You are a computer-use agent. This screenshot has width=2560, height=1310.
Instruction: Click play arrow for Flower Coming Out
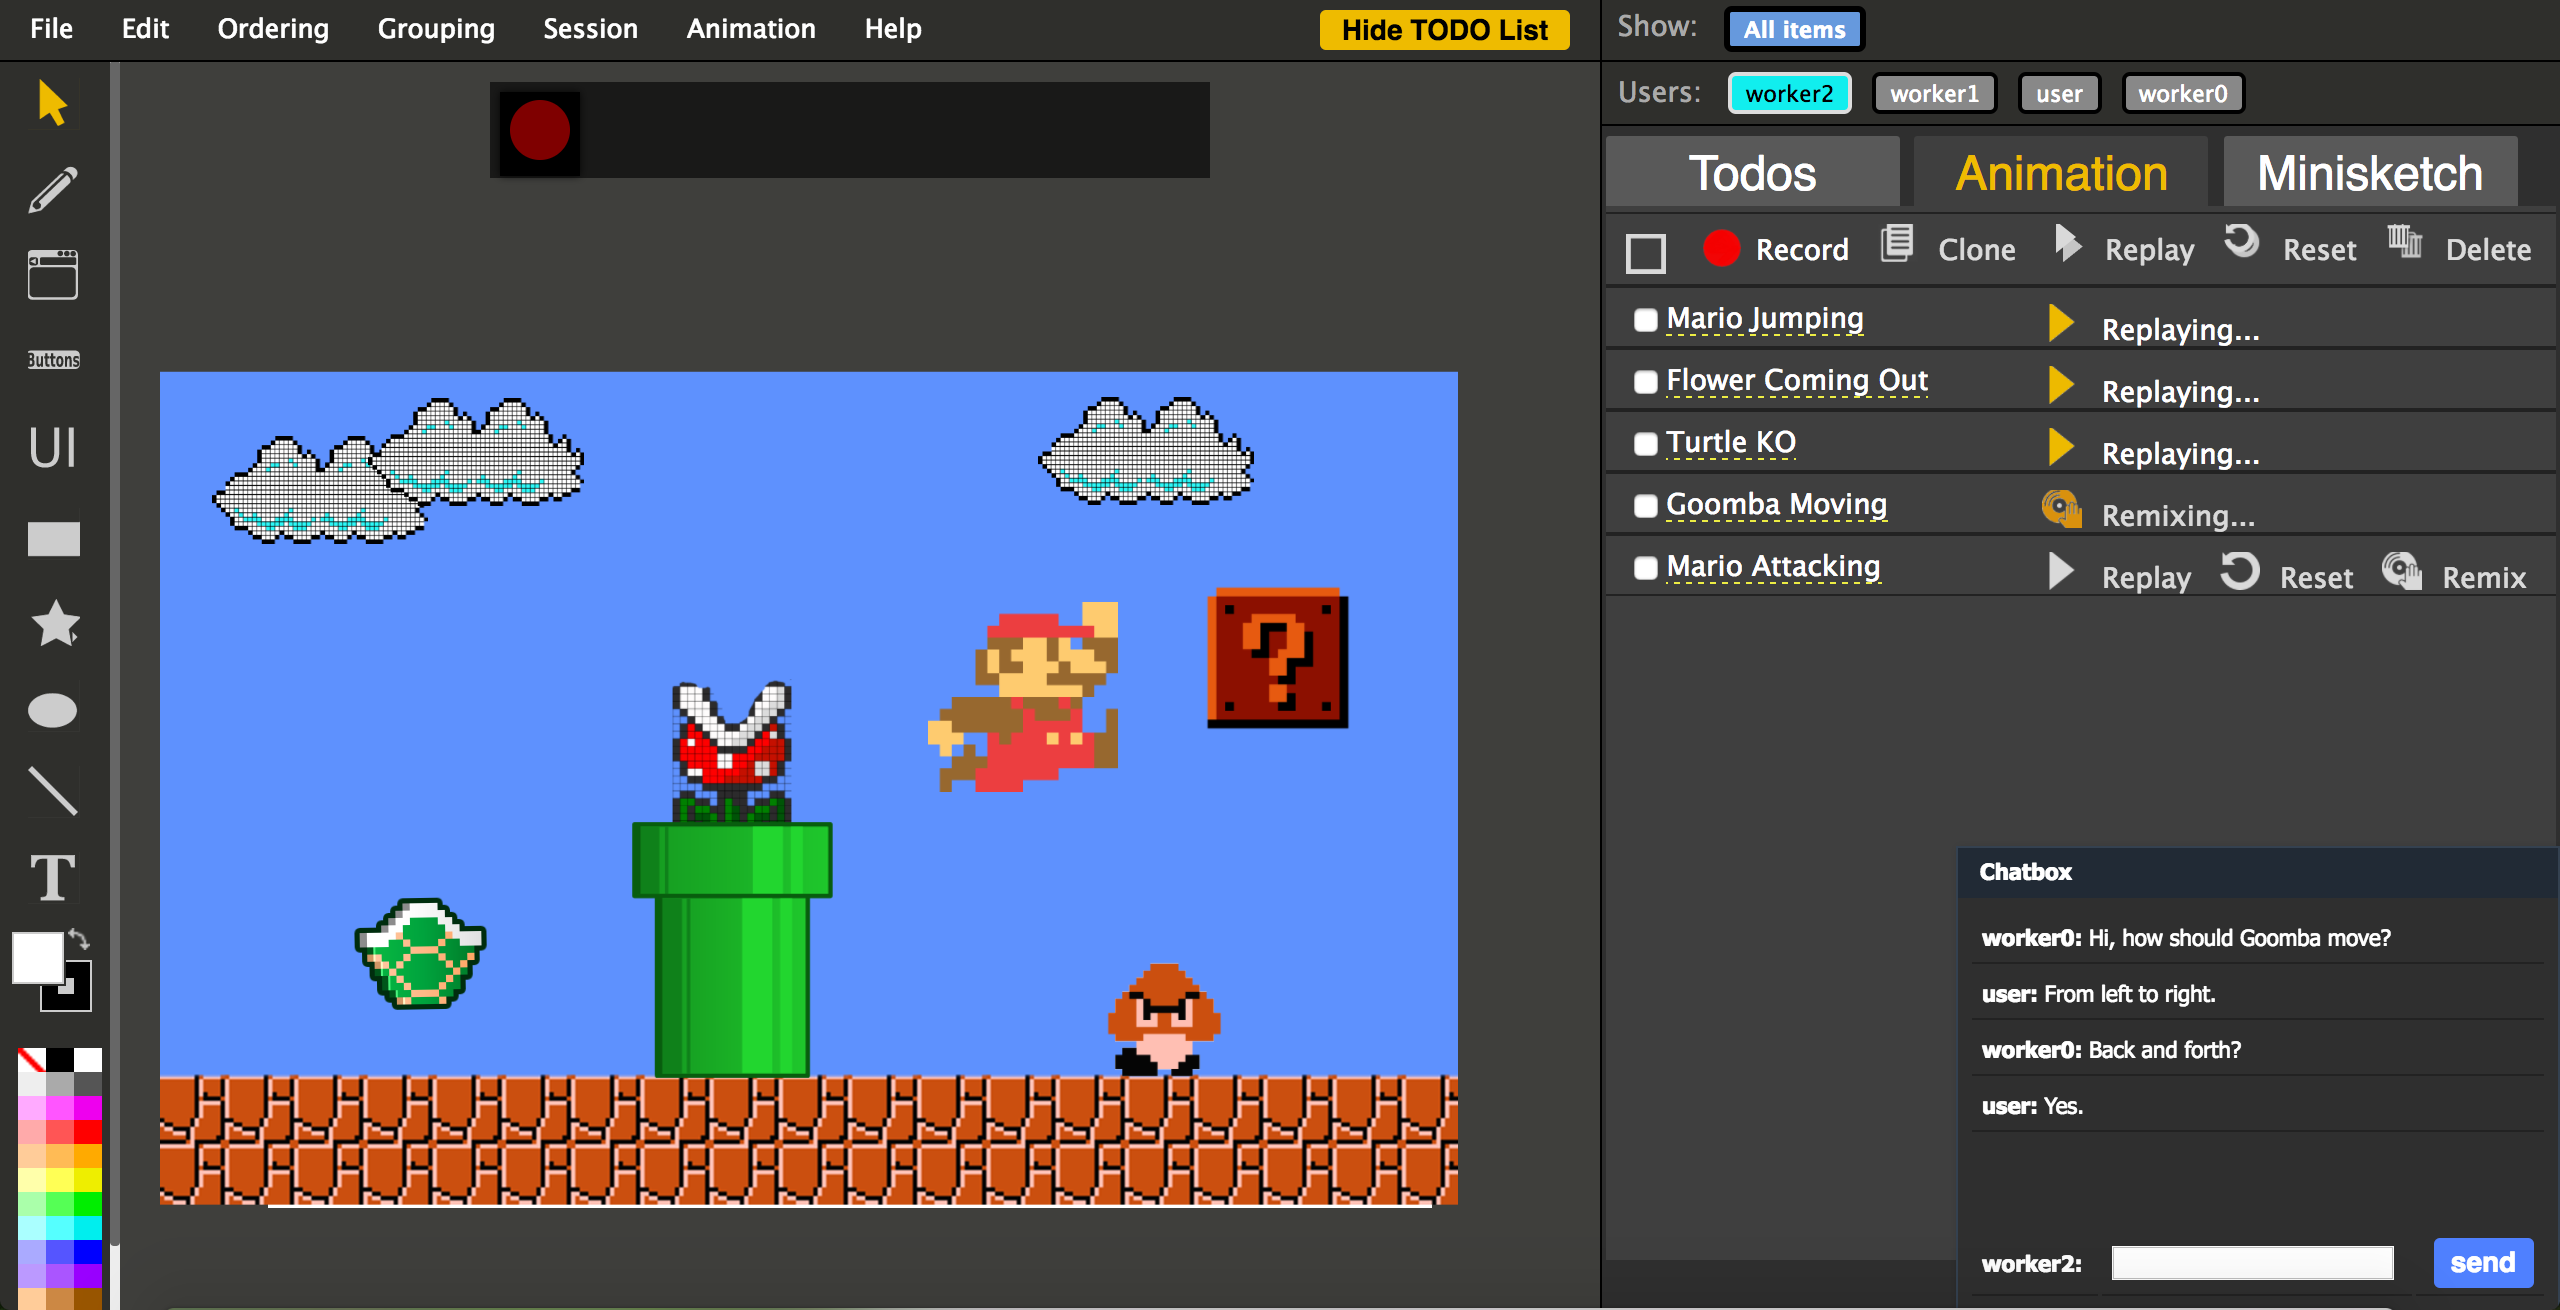[x=2061, y=385]
